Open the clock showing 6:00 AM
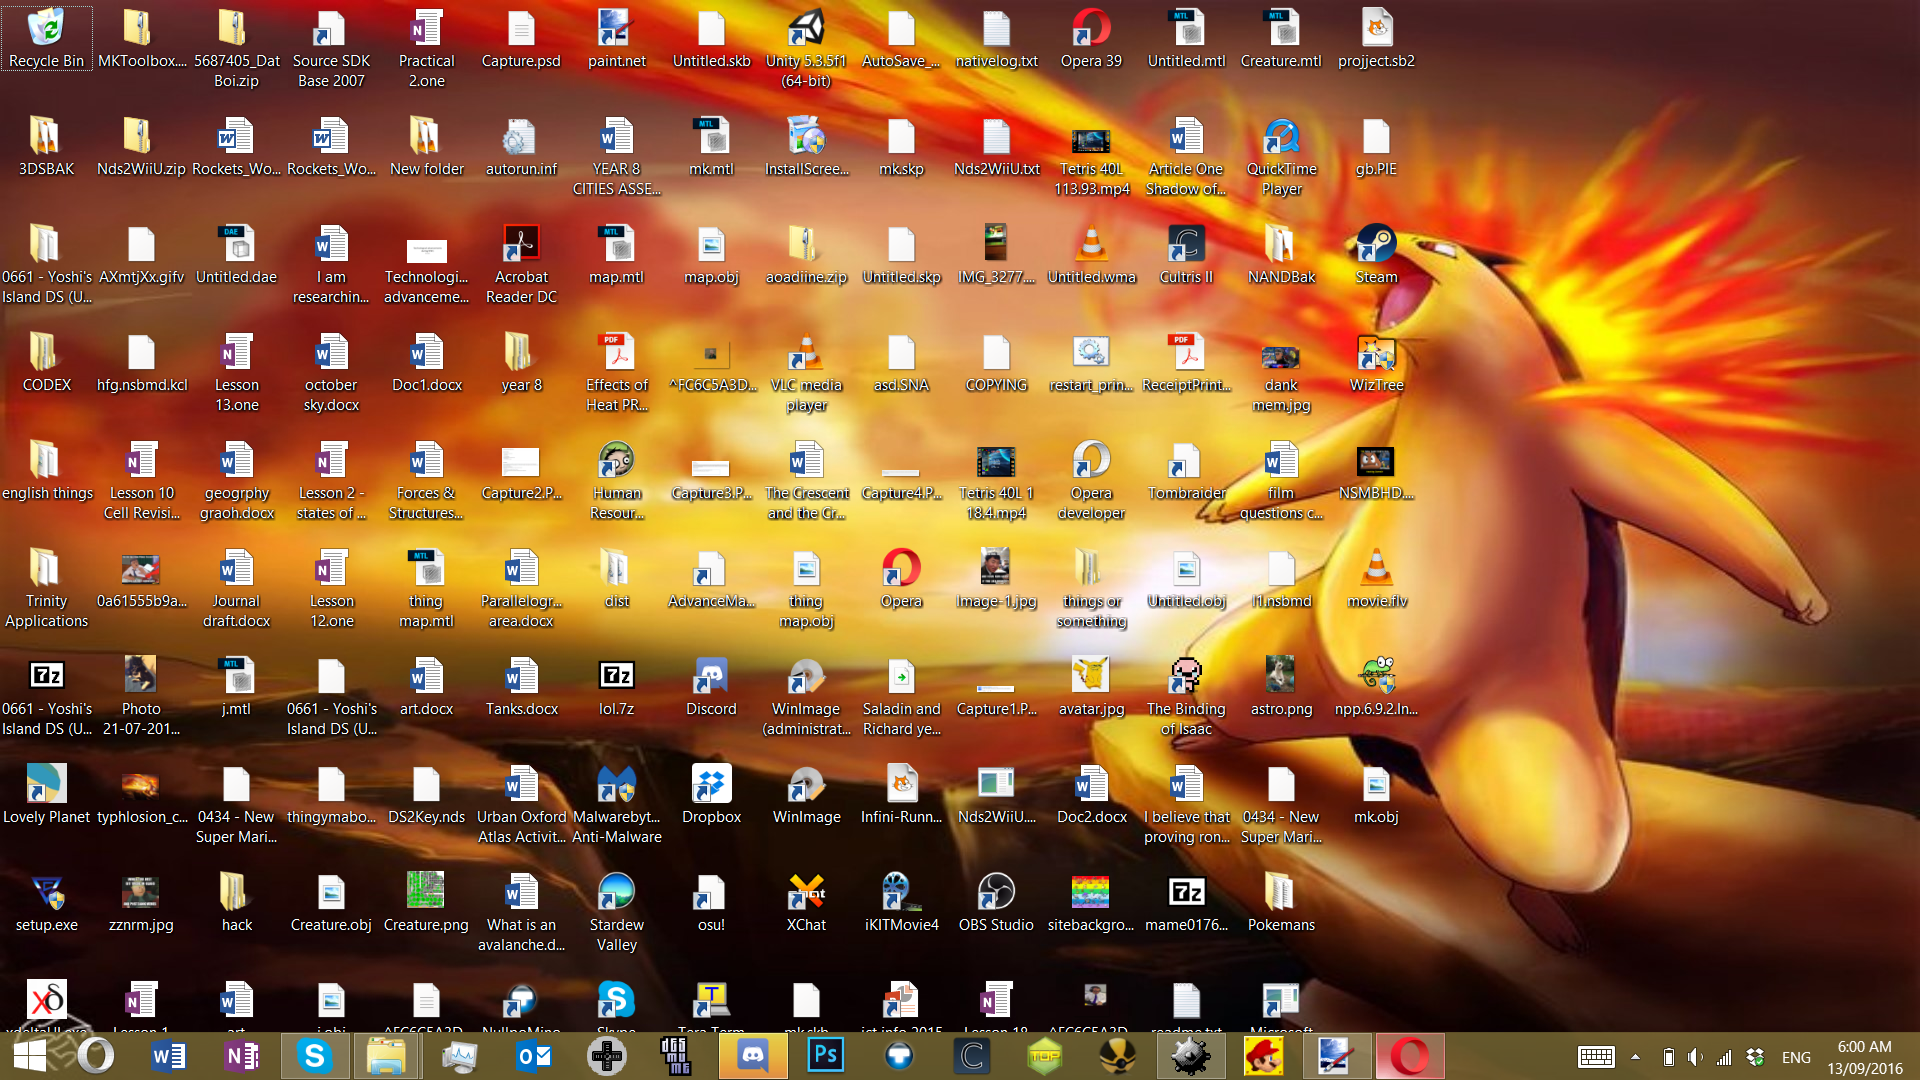This screenshot has width=1920, height=1080. [1864, 1057]
